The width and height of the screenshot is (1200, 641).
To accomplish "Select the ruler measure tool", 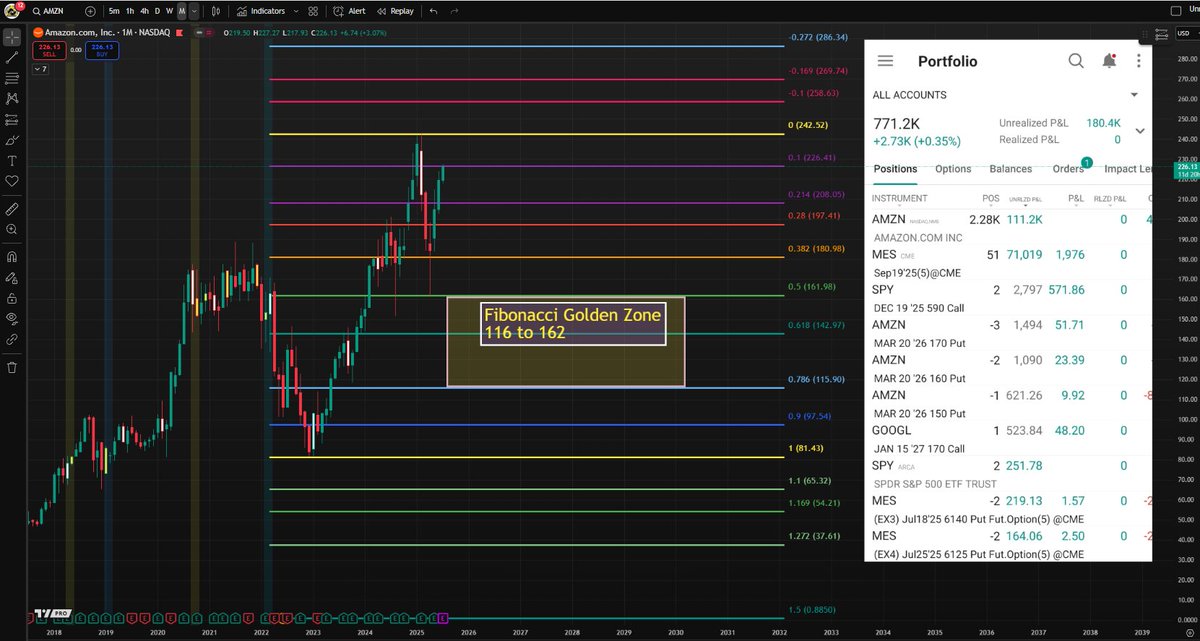I will coord(12,209).
